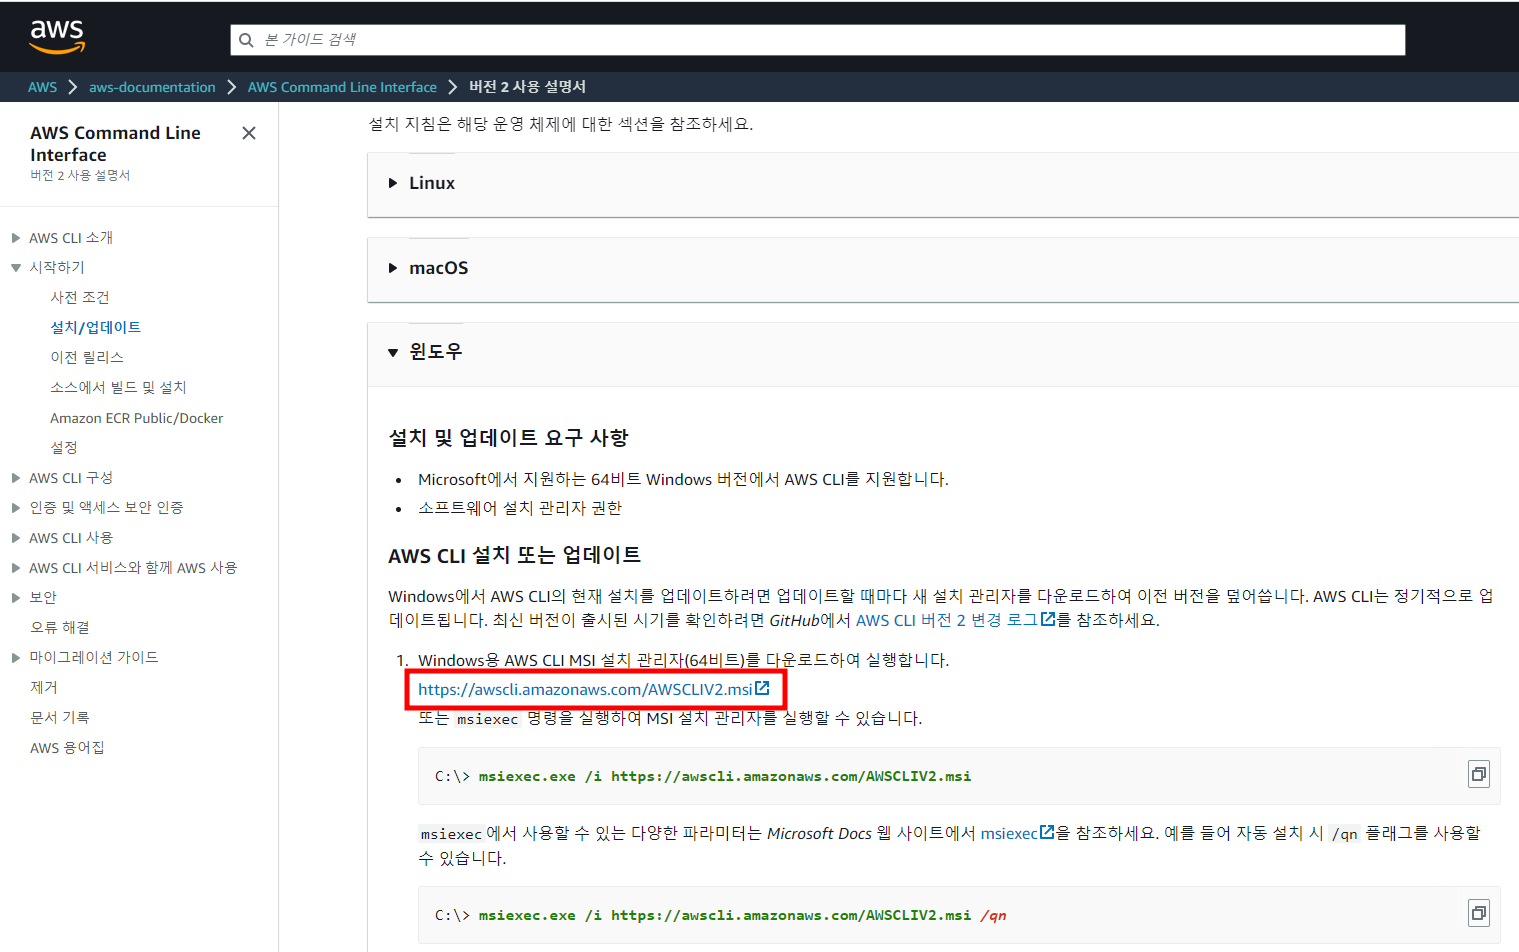The height and width of the screenshot is (952, 1519).
Task: Open 설정 page in sidebar
Action: click(x=64, y=447)
